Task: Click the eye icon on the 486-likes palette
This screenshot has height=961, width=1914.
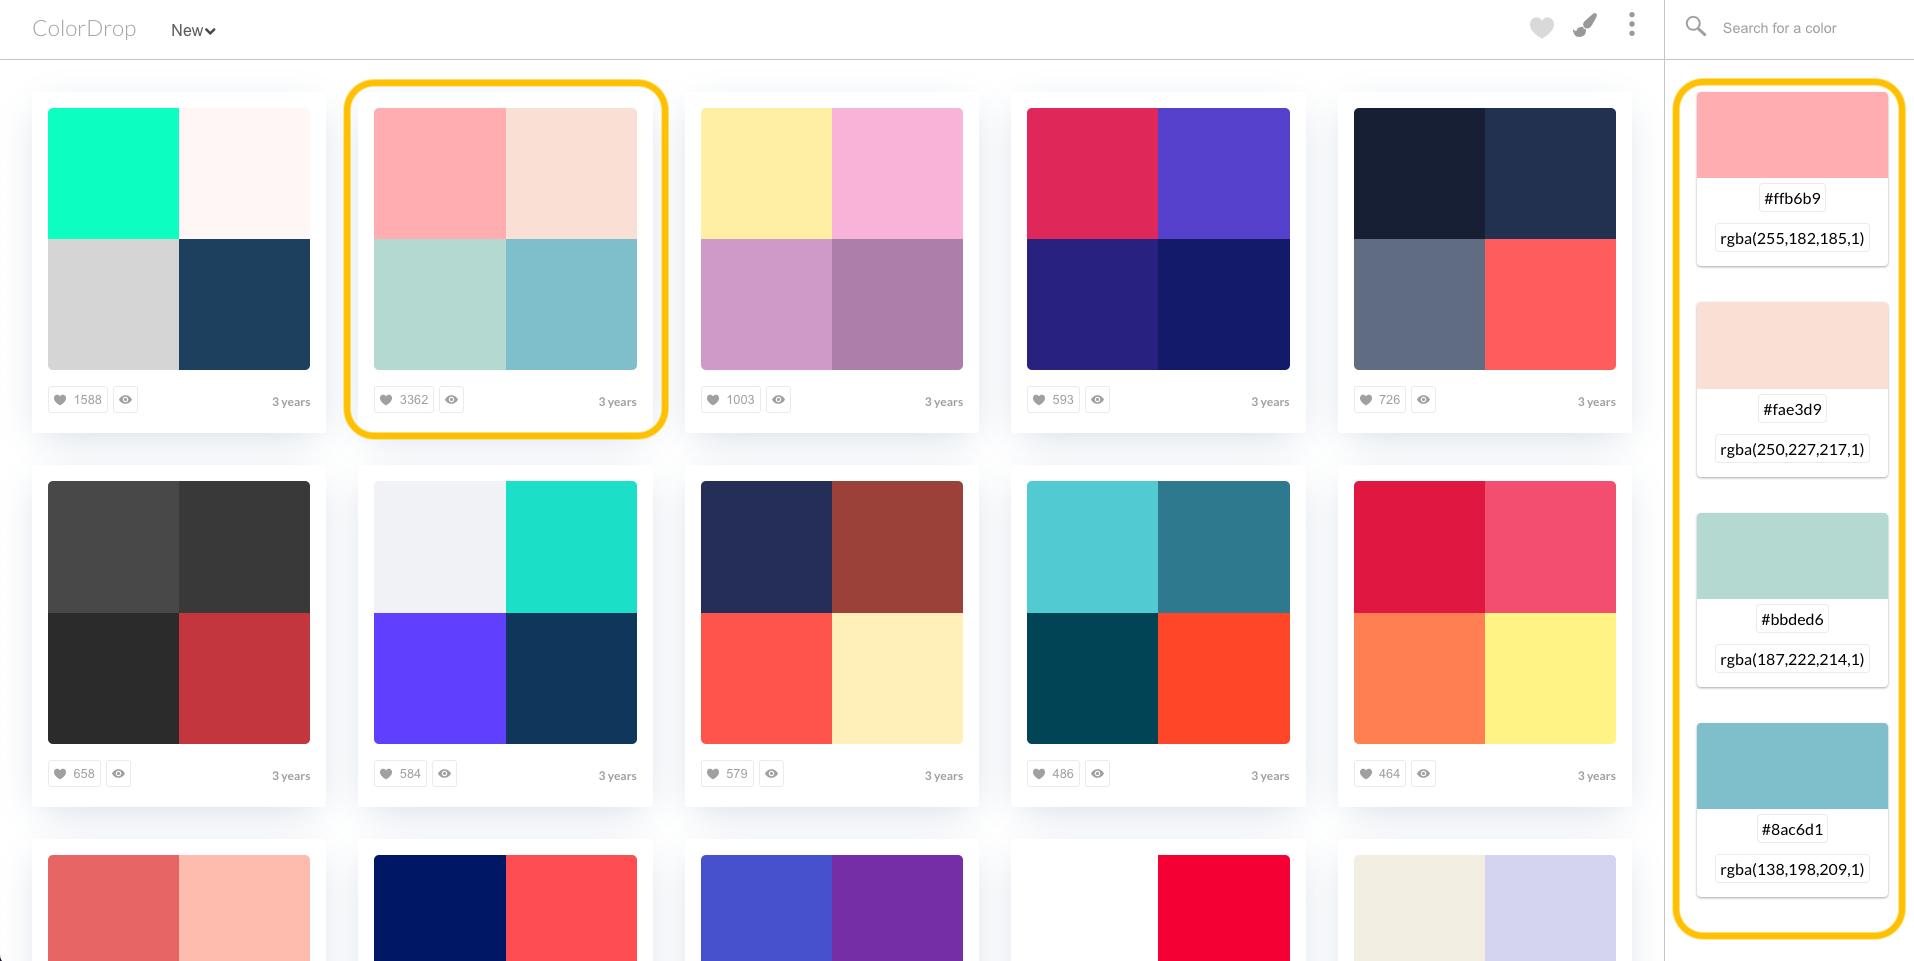Action: [1097, 774]
